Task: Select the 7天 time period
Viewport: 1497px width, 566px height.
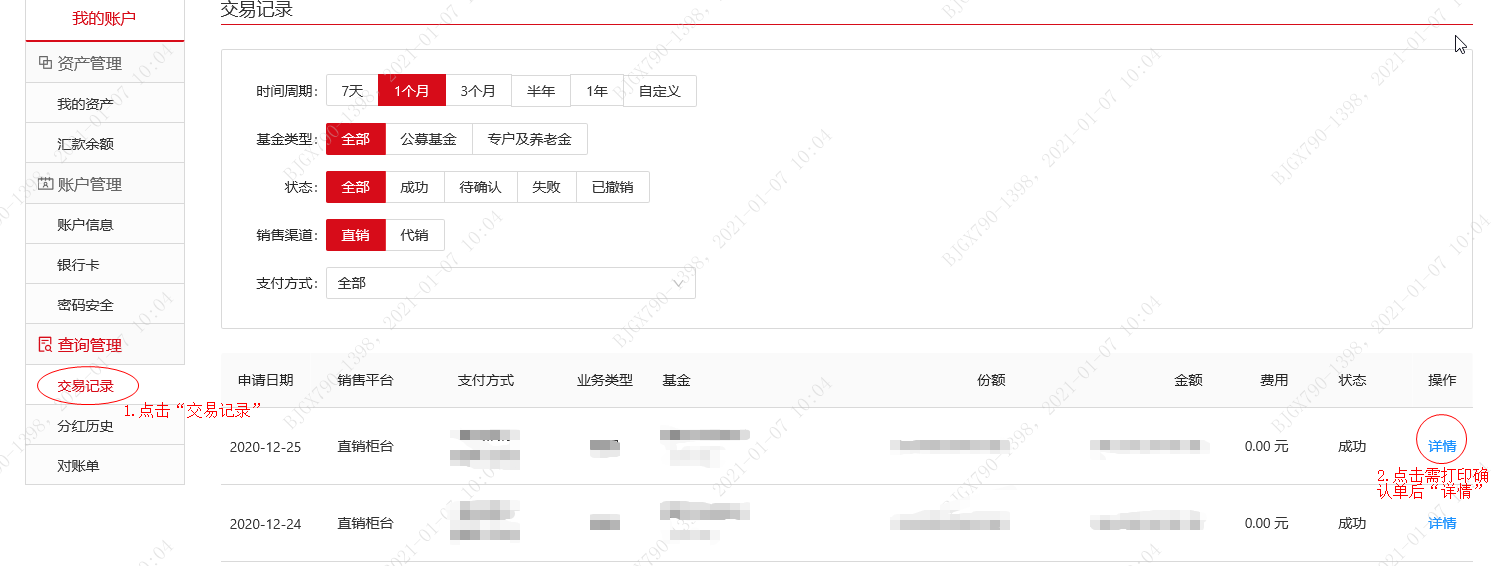Action: pyautogui.click(x=352, y=91)
